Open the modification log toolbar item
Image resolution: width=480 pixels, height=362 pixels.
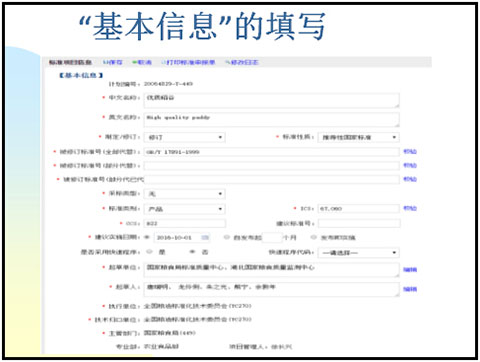pyautogui.click(x=242, y=62)
